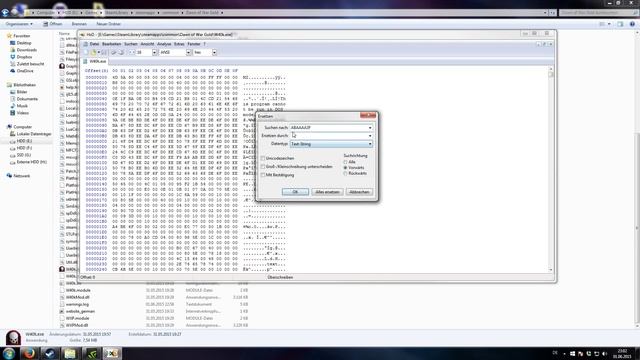
Task: Click the Explorer back navigation arrow
Action: 6,12
